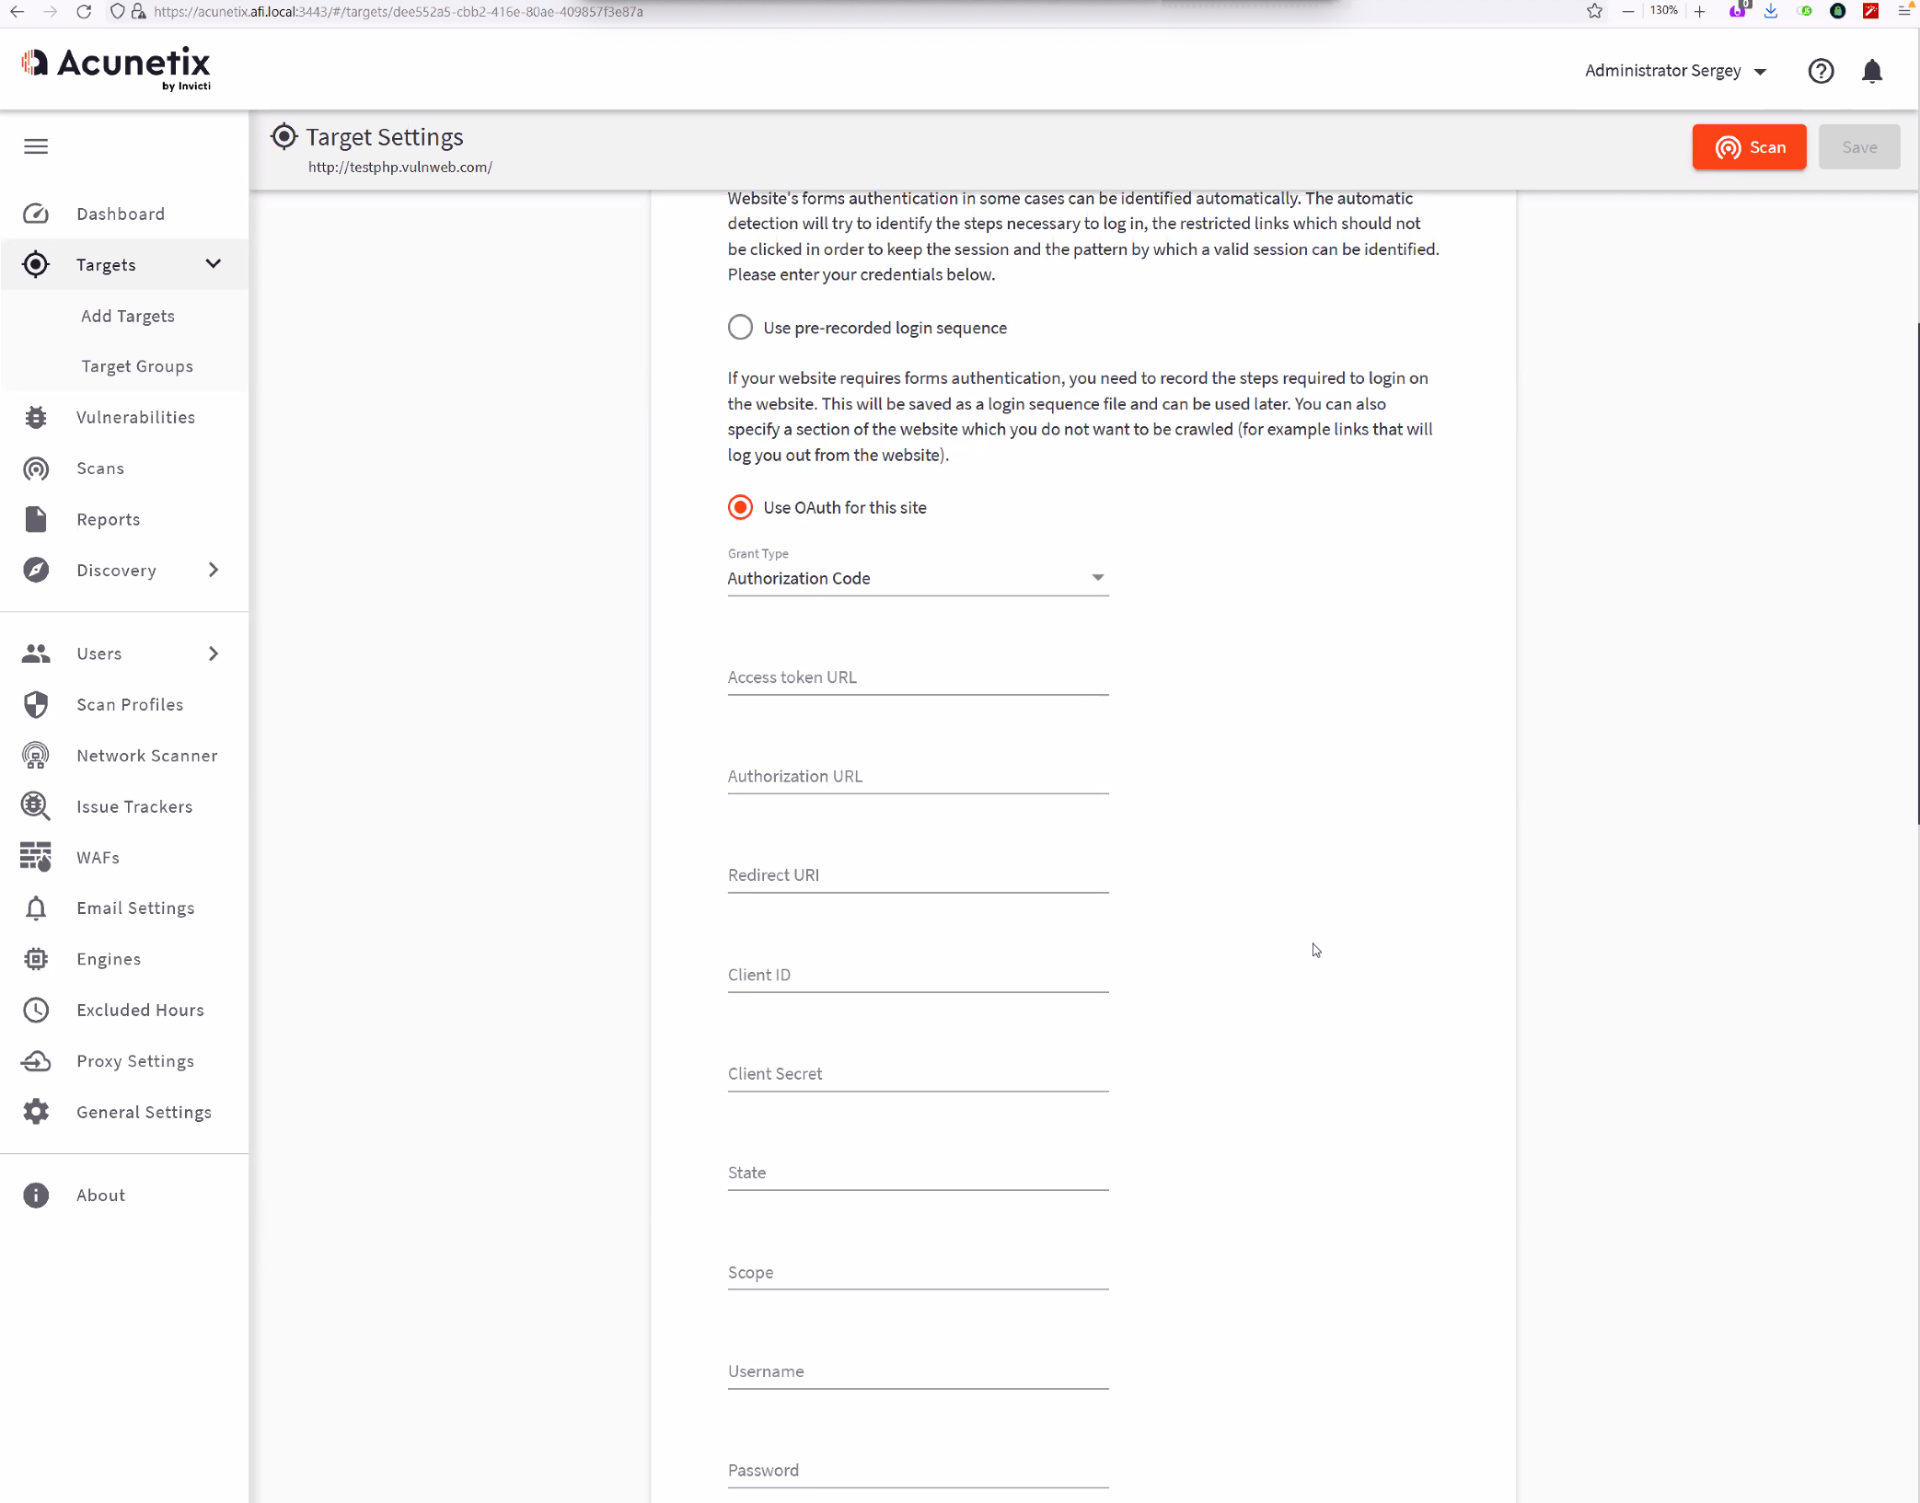The height and width of the screenshot is (1503, 1920).
Task: Click the Access token URL field
Action: [917, 677]
